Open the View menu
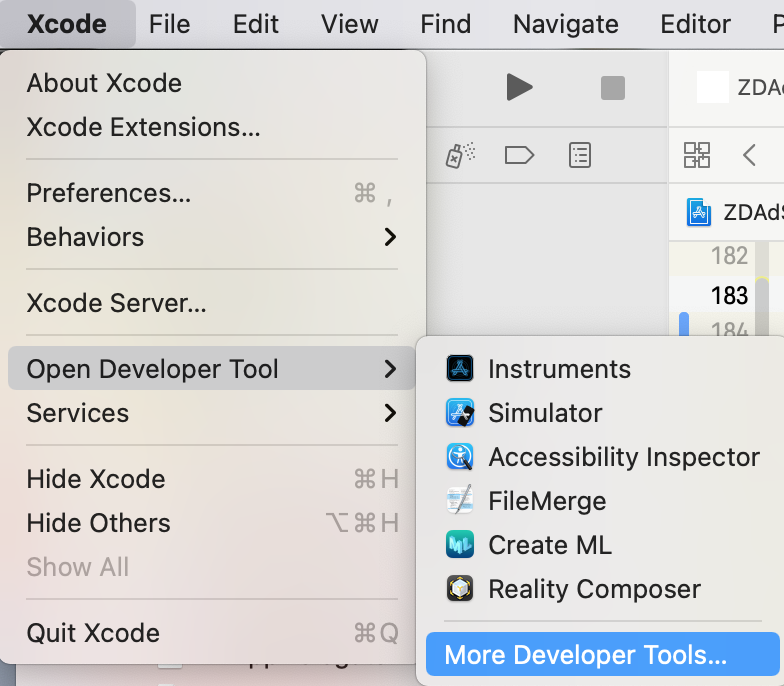The height and width of the screenshot is (686, 784). pyautogui.click(x=350, y=24)
